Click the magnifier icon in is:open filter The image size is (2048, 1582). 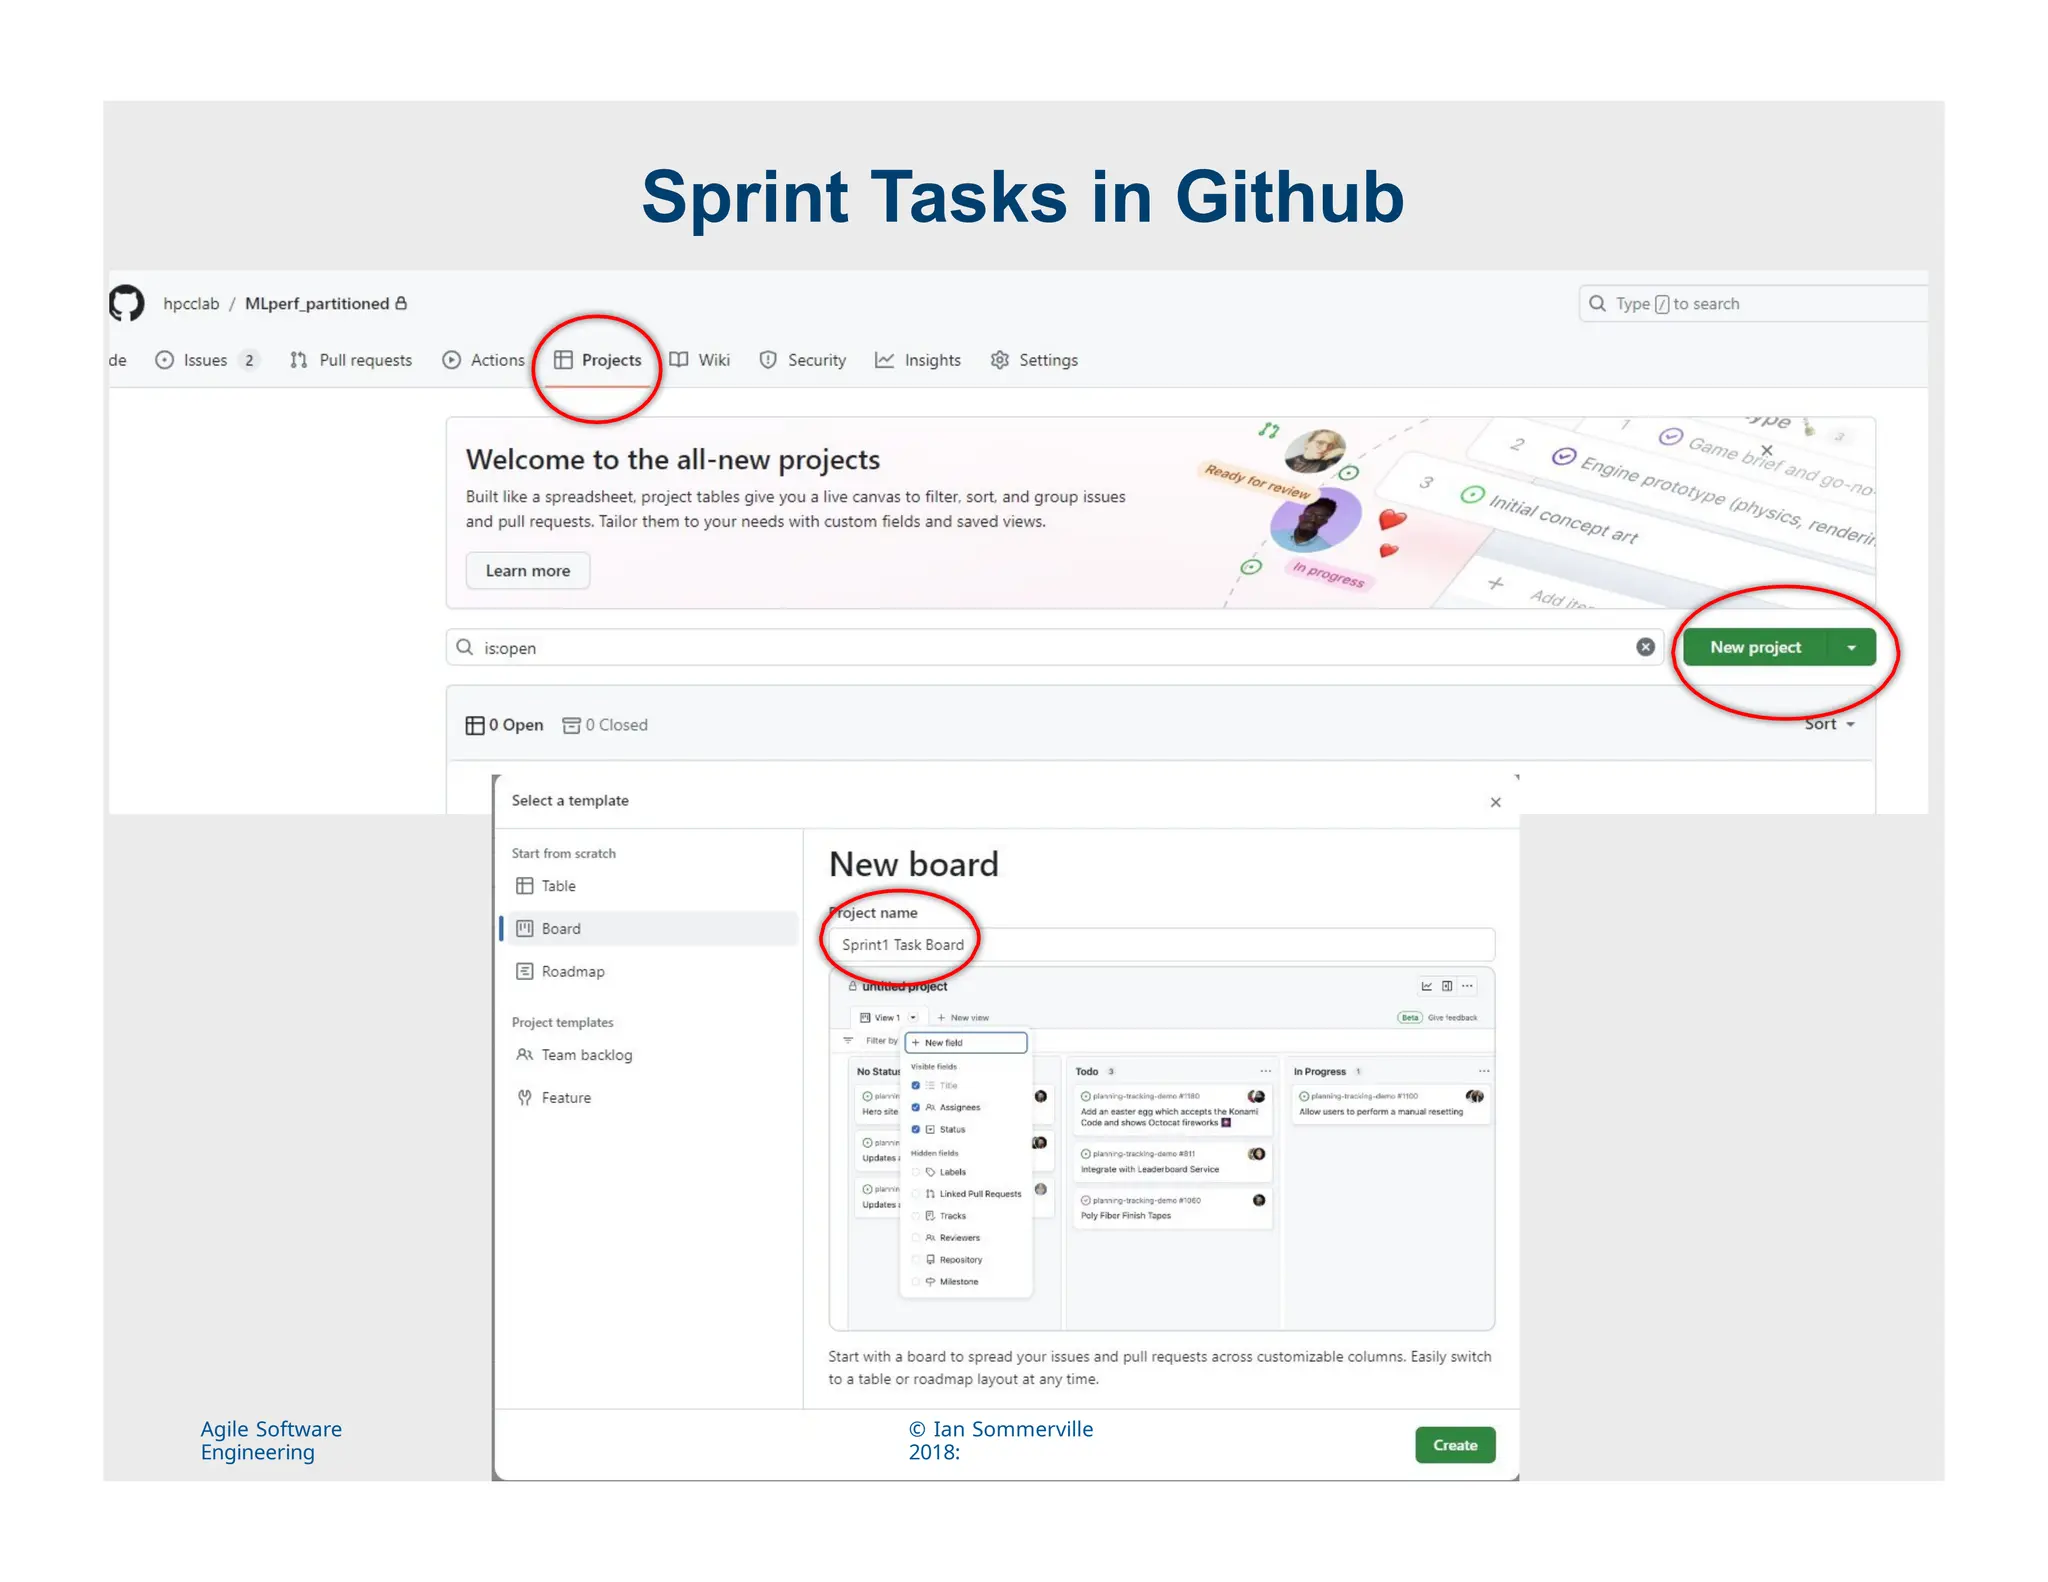tap(465, 647)
